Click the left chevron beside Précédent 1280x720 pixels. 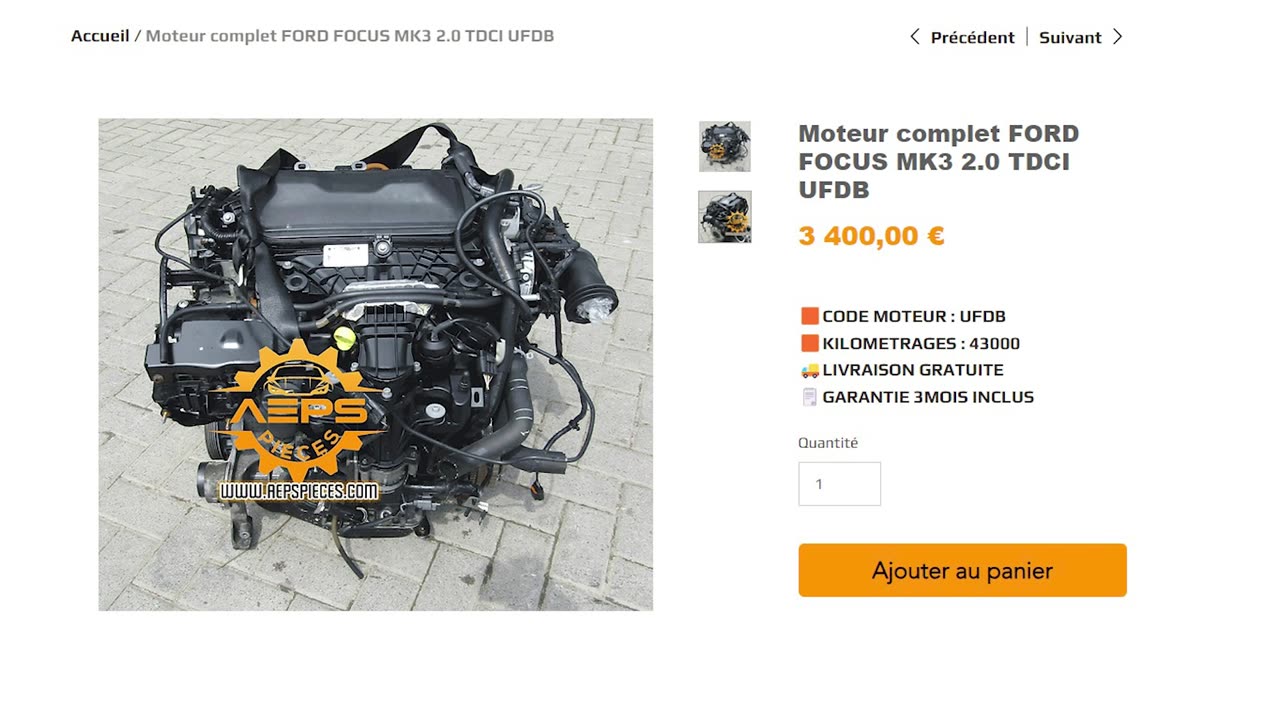click(x=914, y=37)
